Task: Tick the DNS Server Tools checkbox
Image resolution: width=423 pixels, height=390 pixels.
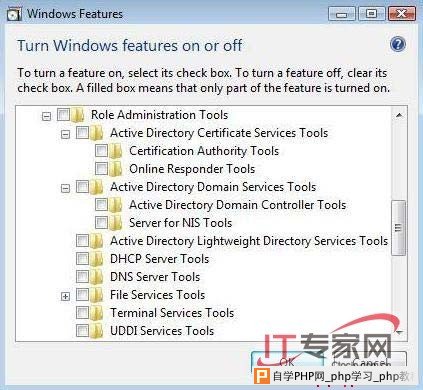Action: (82, 277)
